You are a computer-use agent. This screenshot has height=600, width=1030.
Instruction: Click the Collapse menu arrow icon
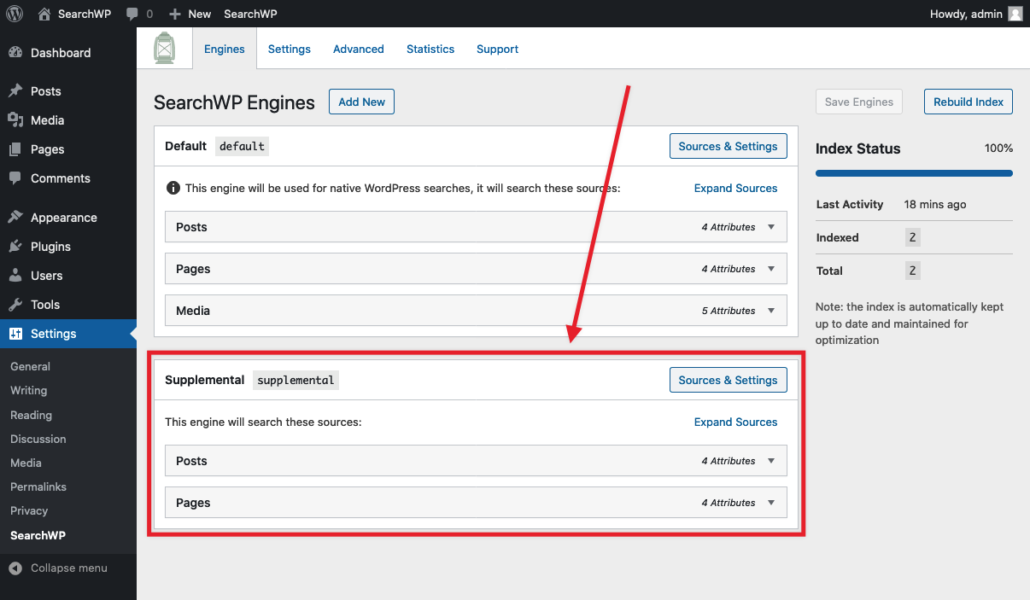point(15,568)
